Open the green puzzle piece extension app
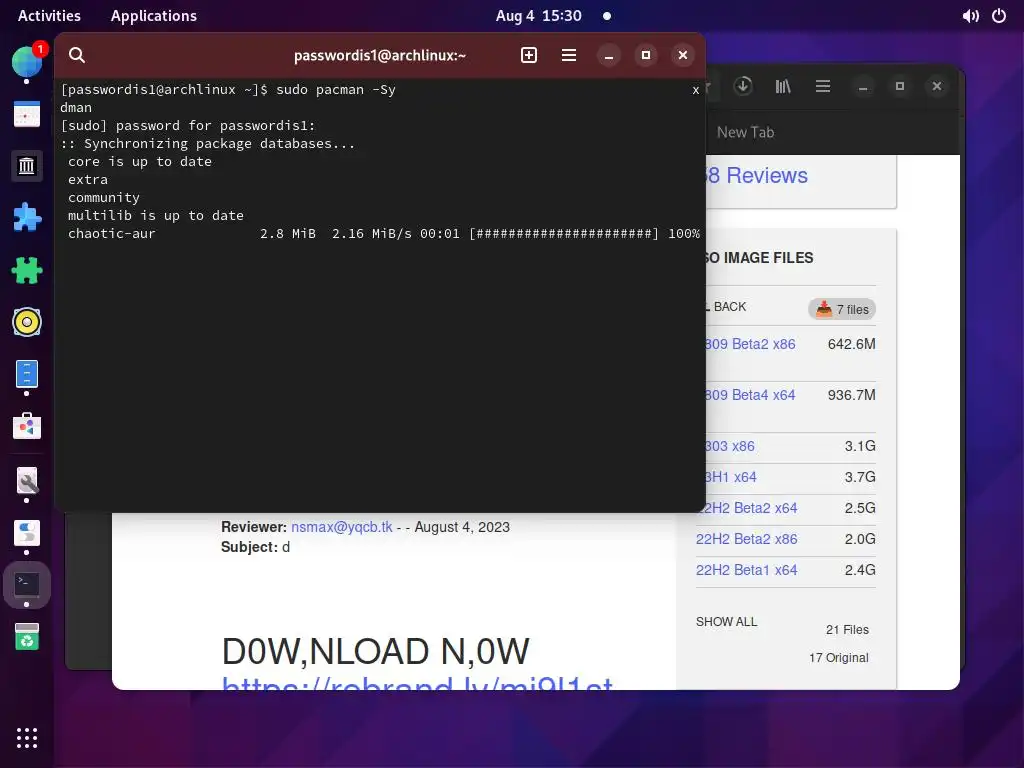 click(27, 270)
